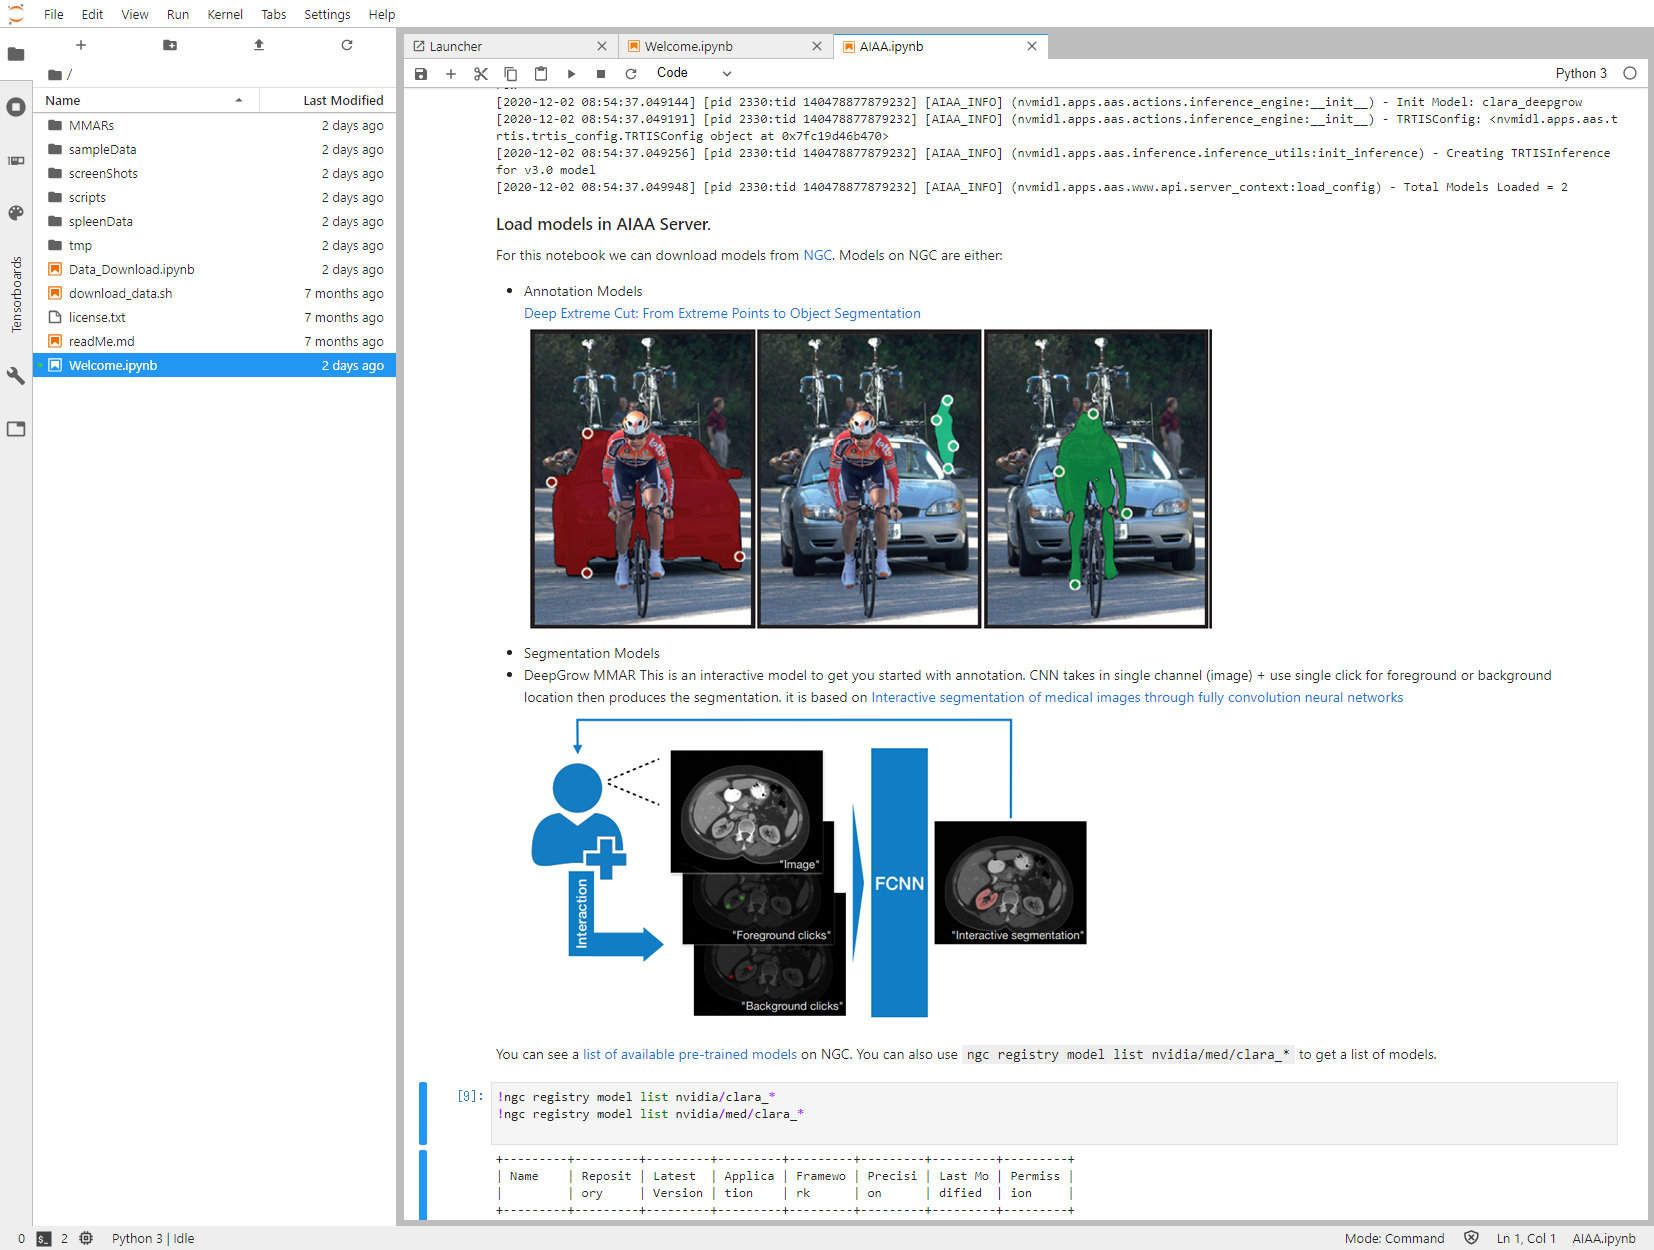Open the cell type Code dropdown
This screenshot has height=1250, width=1654.
click(694, 73)
